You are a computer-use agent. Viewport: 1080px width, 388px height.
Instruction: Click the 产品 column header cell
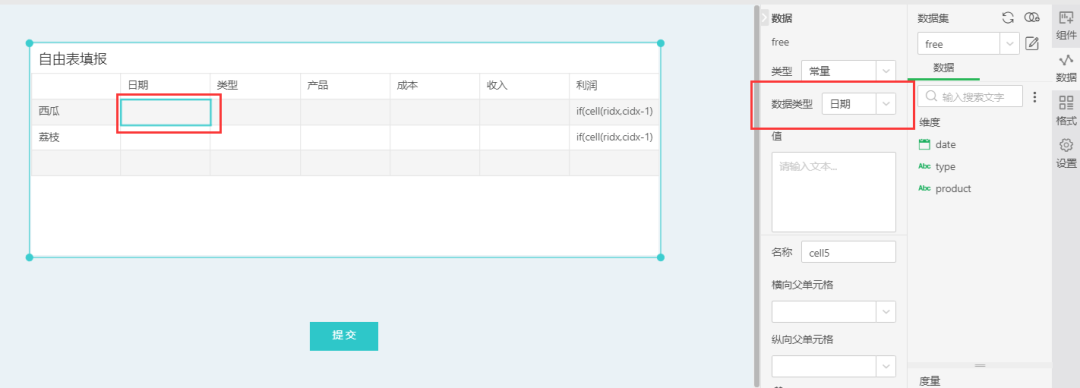[x=345, y=86]
